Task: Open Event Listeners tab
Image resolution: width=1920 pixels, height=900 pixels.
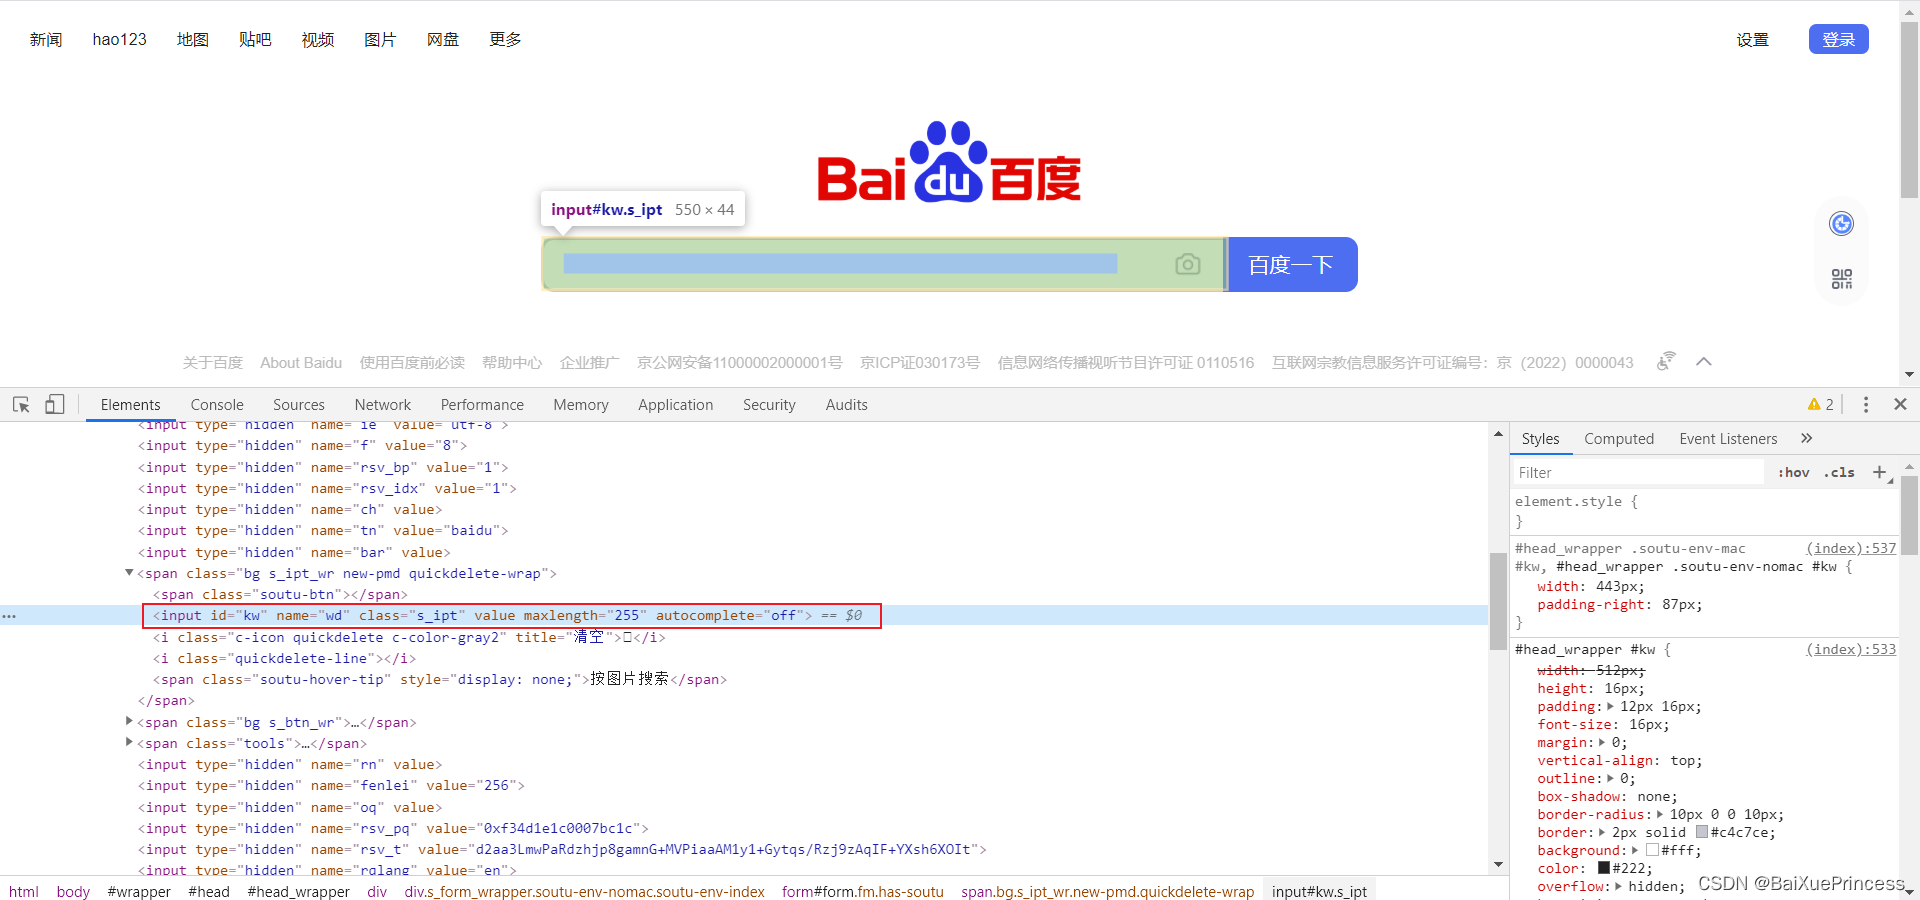Action: [x=1728, y=438]
